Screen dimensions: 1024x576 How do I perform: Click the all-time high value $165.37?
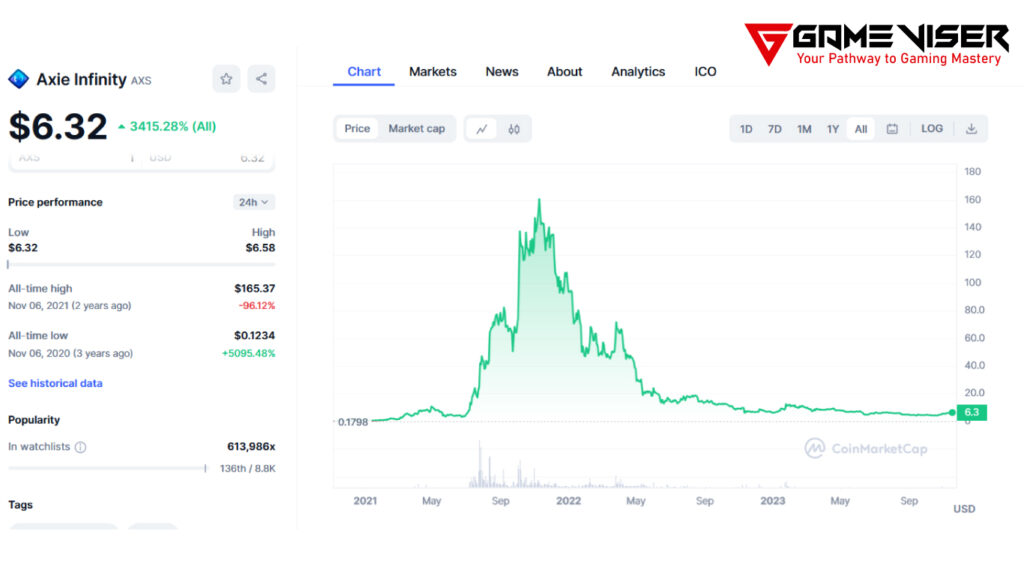click(x=255, y=289)
